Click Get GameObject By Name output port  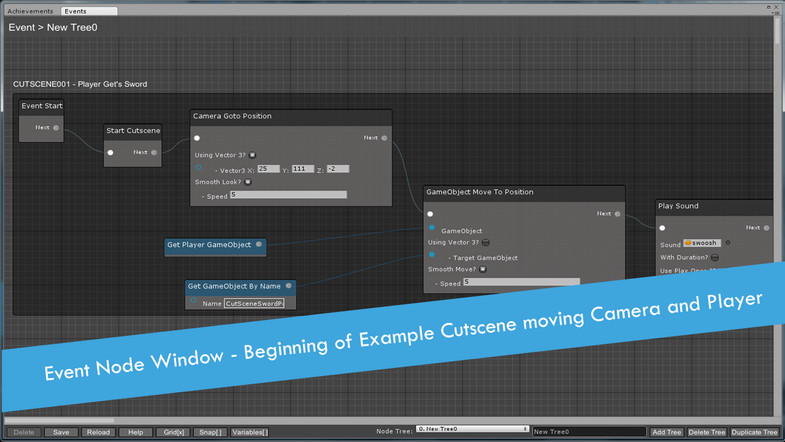[288, 286]
